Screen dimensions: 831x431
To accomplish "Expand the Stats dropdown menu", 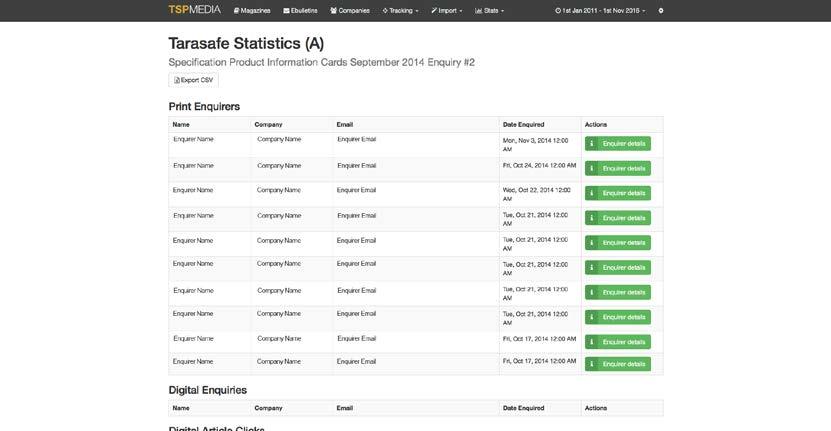I will point(489,11).
